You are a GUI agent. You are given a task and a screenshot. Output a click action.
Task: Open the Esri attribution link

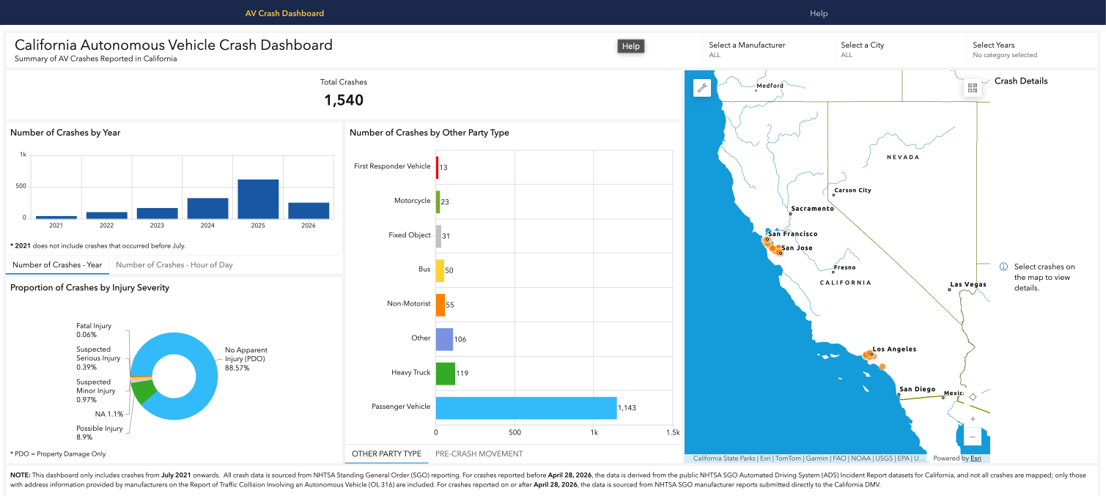[977, 458]
